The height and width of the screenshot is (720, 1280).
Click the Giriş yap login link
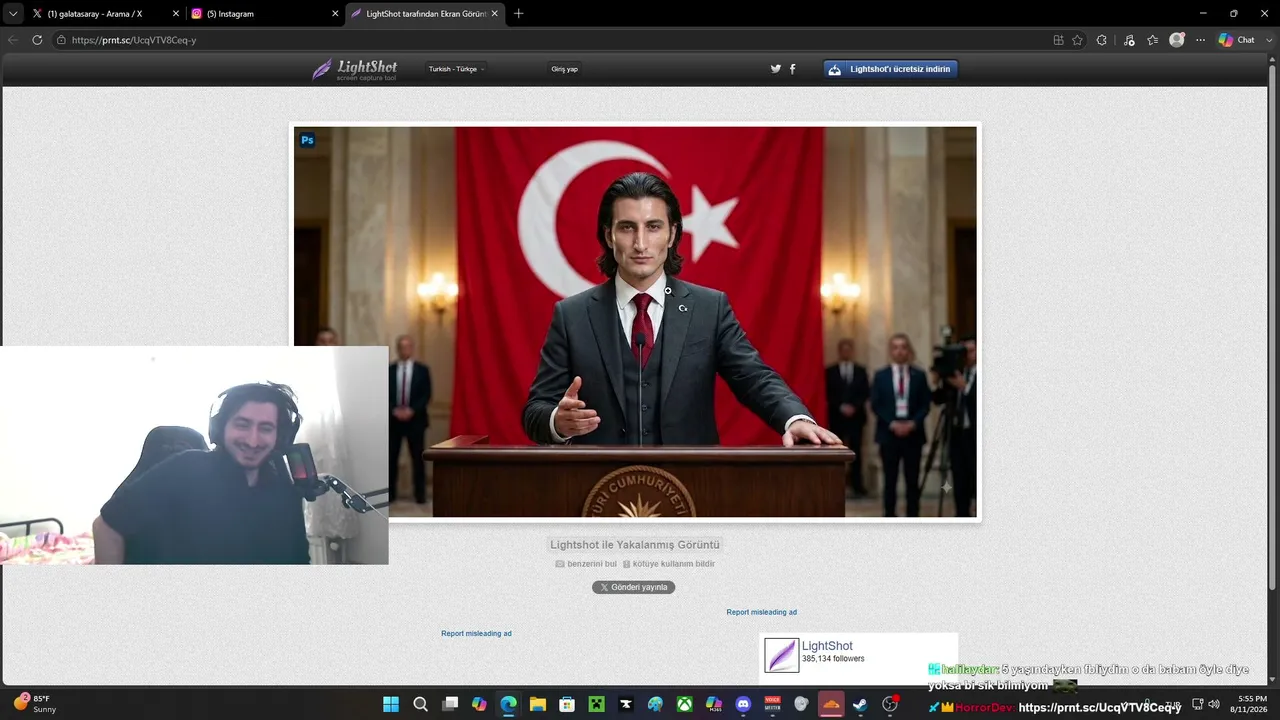565,69
